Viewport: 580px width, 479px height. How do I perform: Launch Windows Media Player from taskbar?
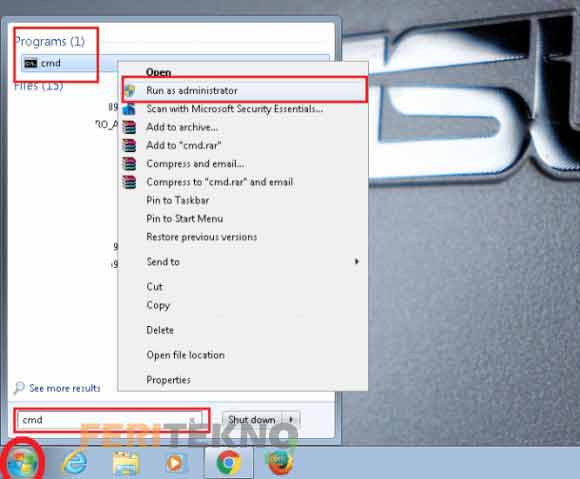coord(175,462)
